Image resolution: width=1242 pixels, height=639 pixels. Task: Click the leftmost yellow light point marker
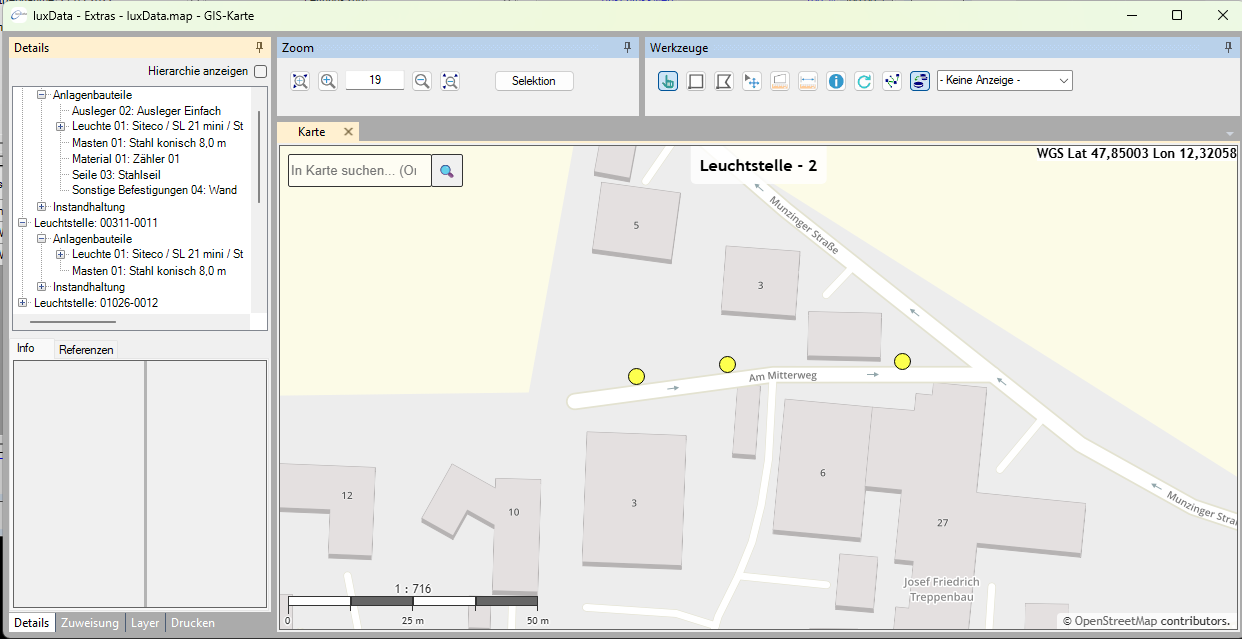point(636,376)
